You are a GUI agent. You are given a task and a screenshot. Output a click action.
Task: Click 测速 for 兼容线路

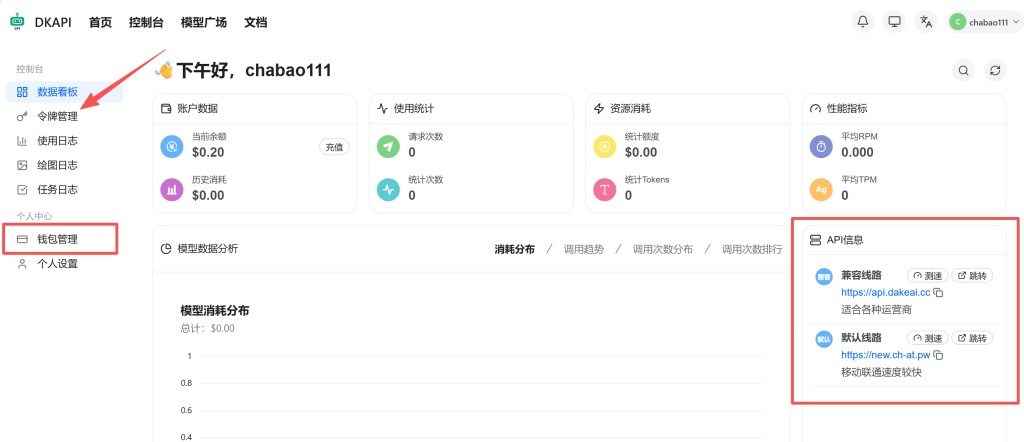[927, 276]
